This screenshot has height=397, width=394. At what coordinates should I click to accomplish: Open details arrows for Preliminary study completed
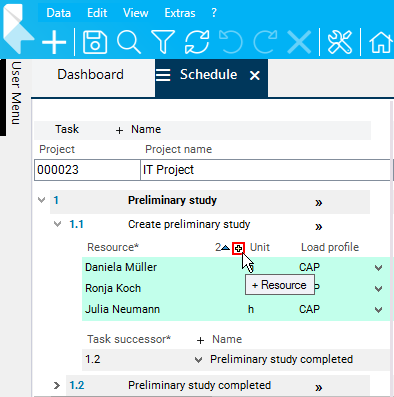pyautogui.click(x=319, y=388)
